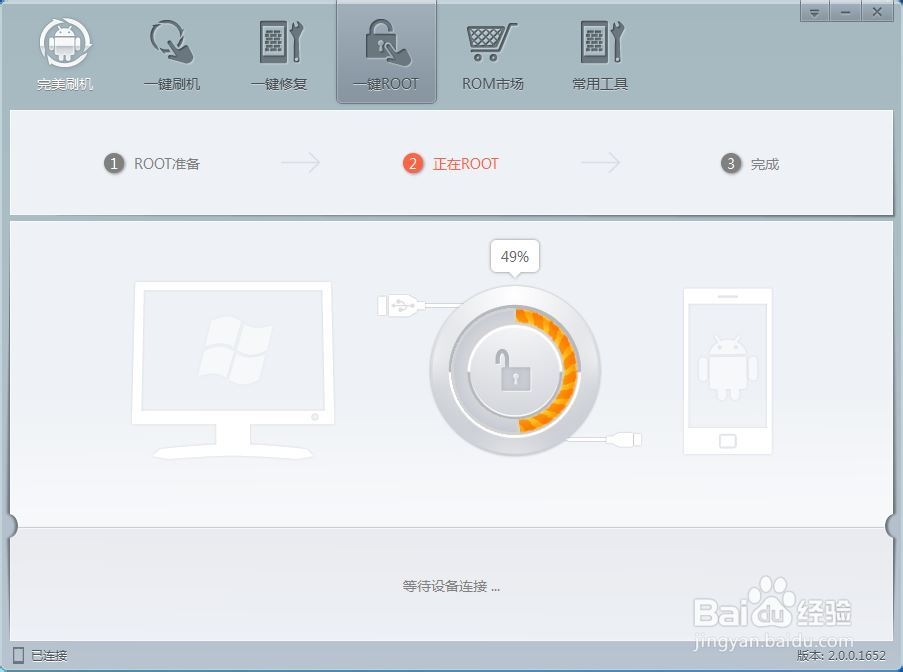
Task: Select the Android phone illustration on the right
Action: tap(726, 370)
